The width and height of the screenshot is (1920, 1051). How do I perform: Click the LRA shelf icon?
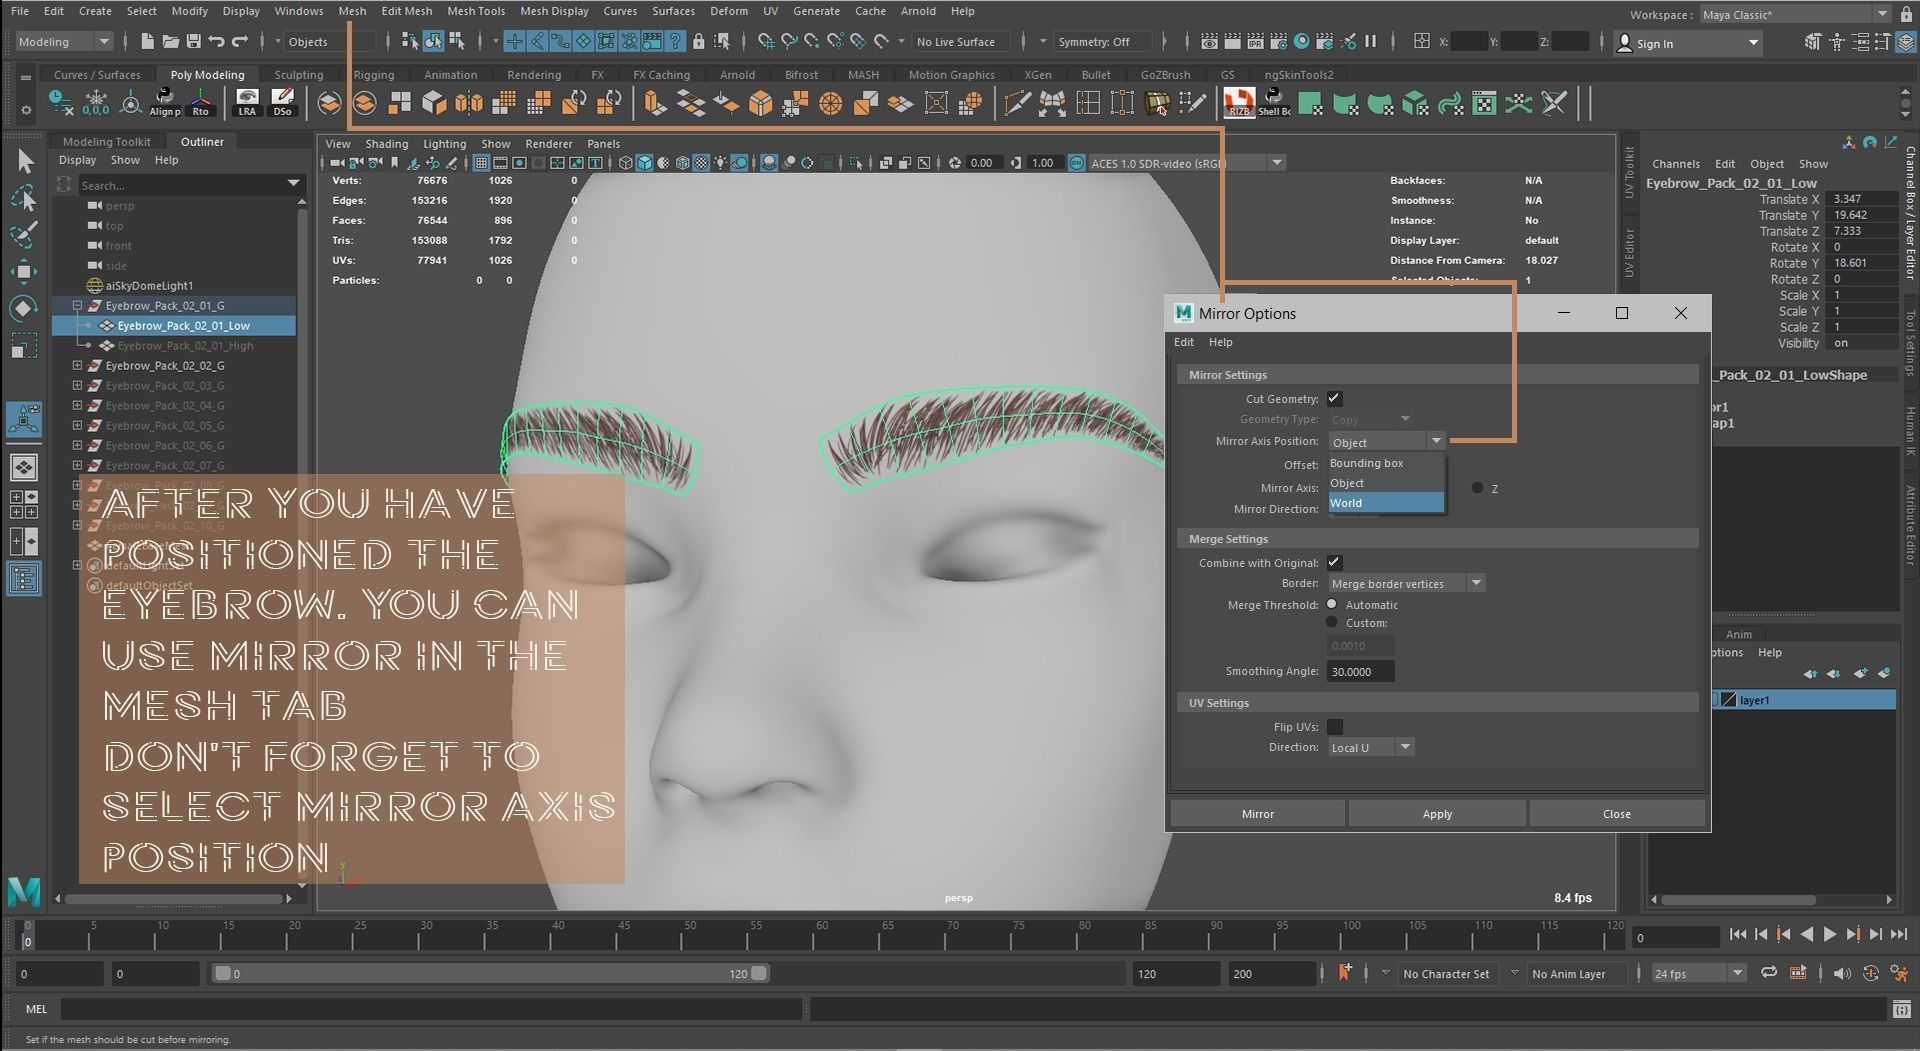tap(247, 102)
